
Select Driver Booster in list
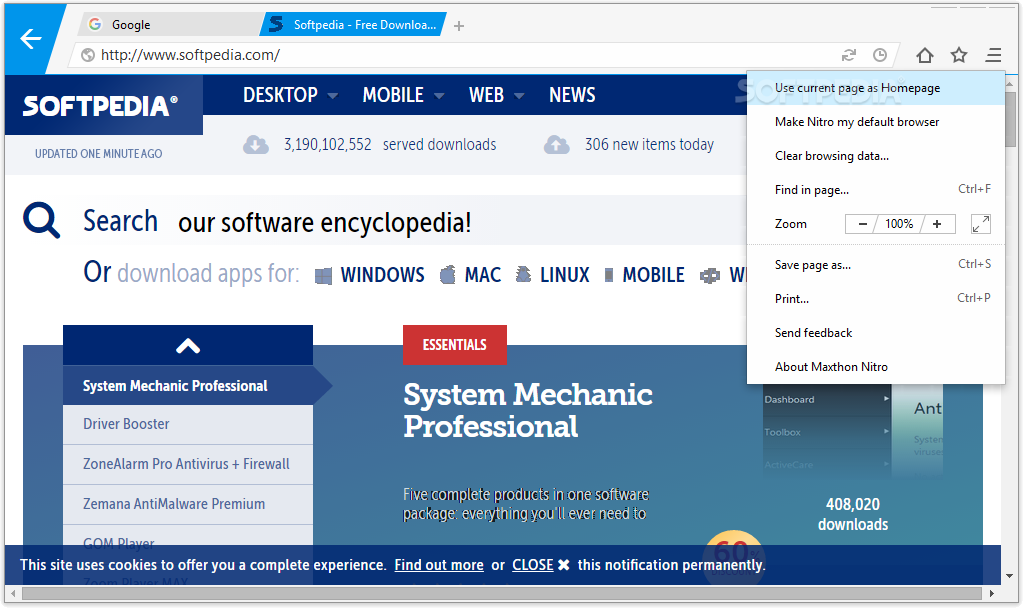click(x=188, y=425)
